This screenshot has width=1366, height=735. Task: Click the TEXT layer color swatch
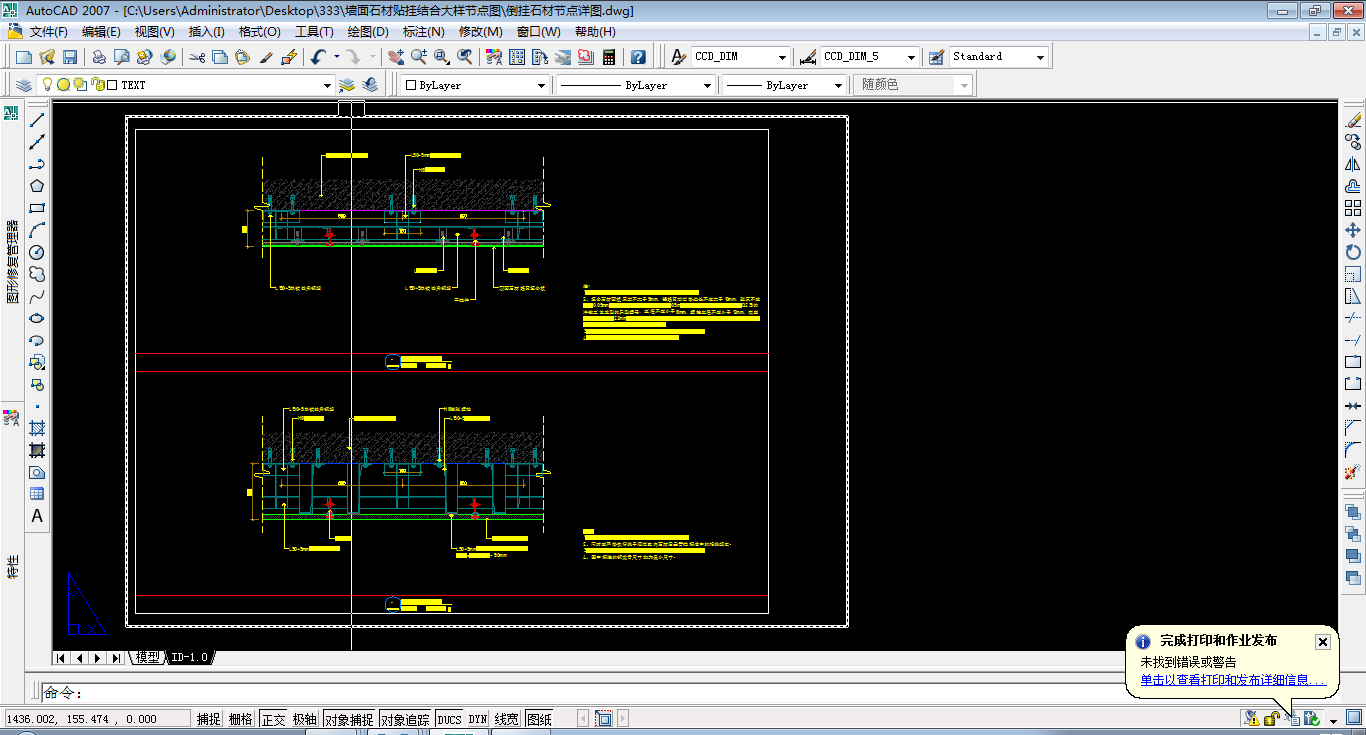click(x=112, y=86)
